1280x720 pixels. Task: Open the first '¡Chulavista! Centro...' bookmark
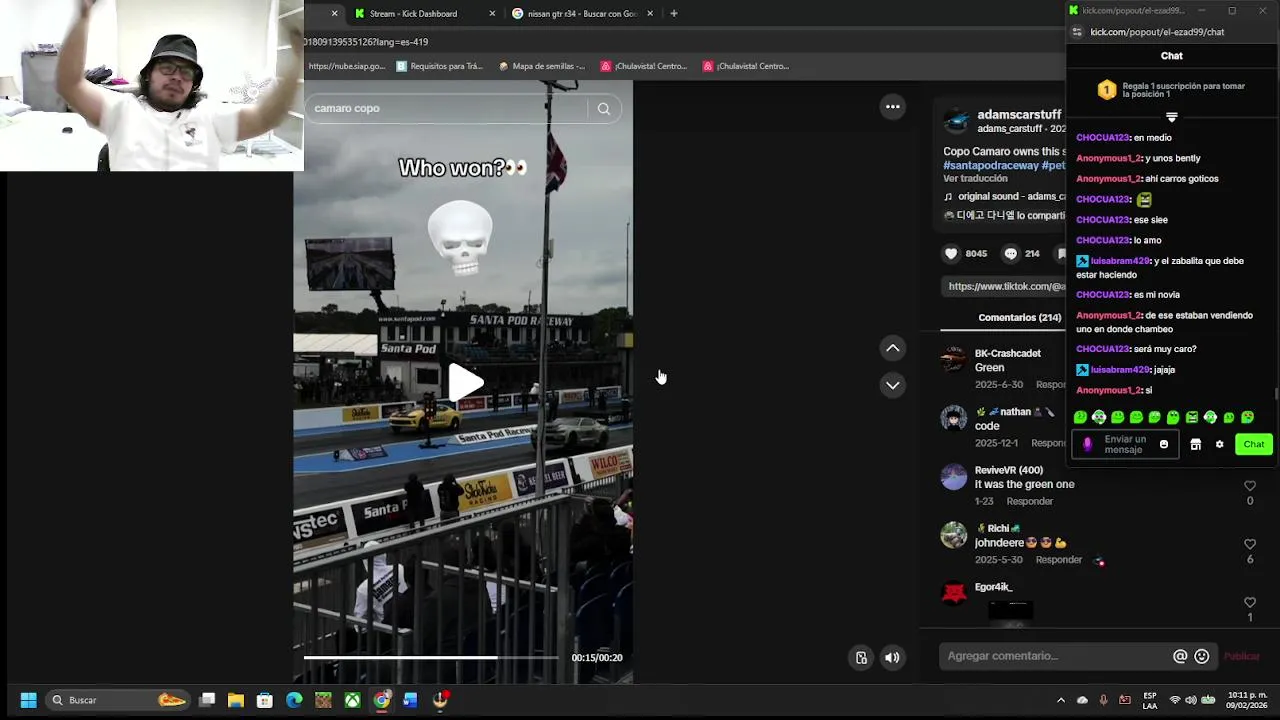[644, 66]
